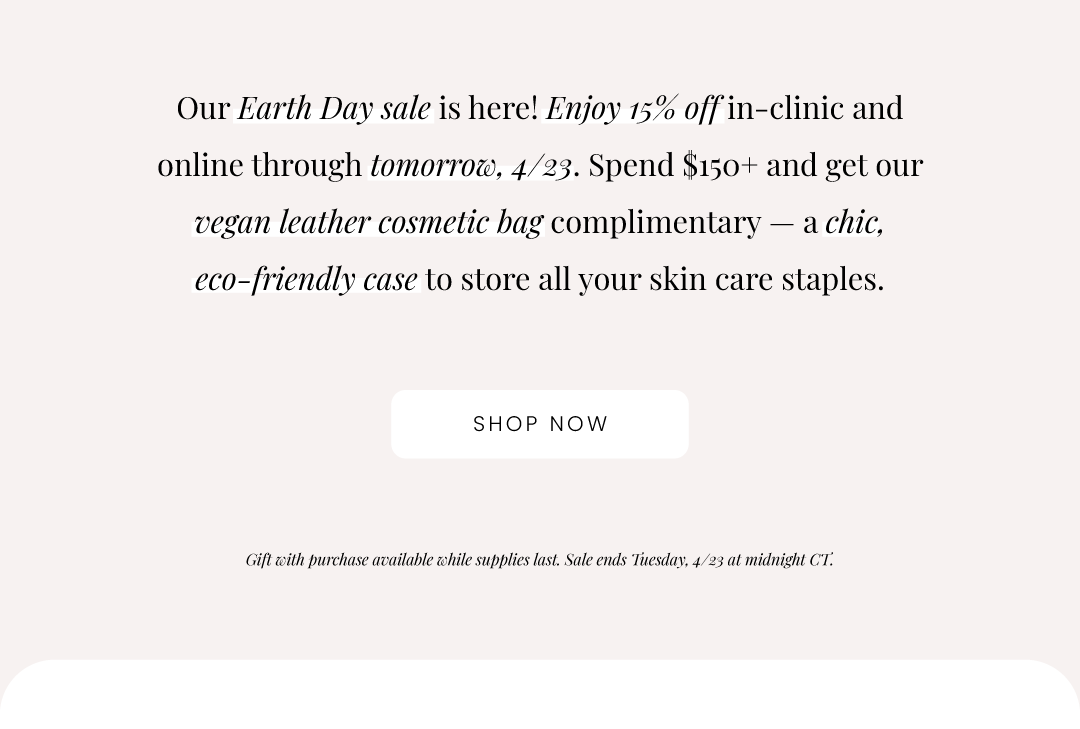The image size is (1080, 729).
Task: Click the 'online through' text
Action: pos(260,166)
